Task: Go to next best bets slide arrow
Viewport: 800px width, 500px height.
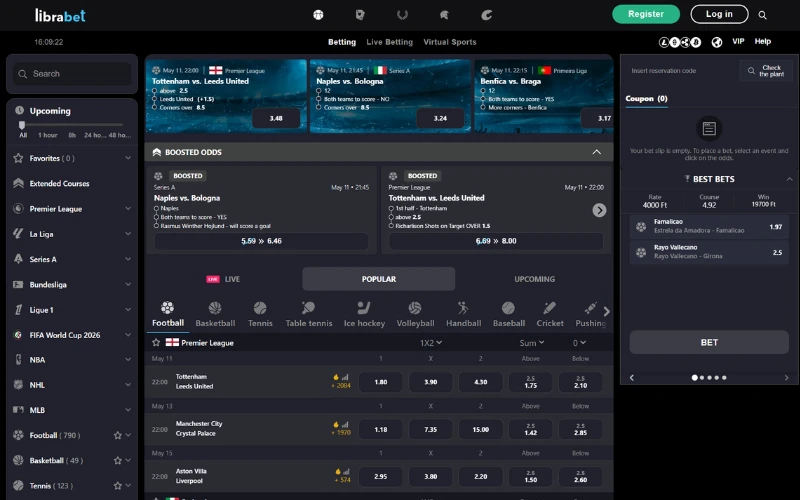Action: click(x=786, y=378)
